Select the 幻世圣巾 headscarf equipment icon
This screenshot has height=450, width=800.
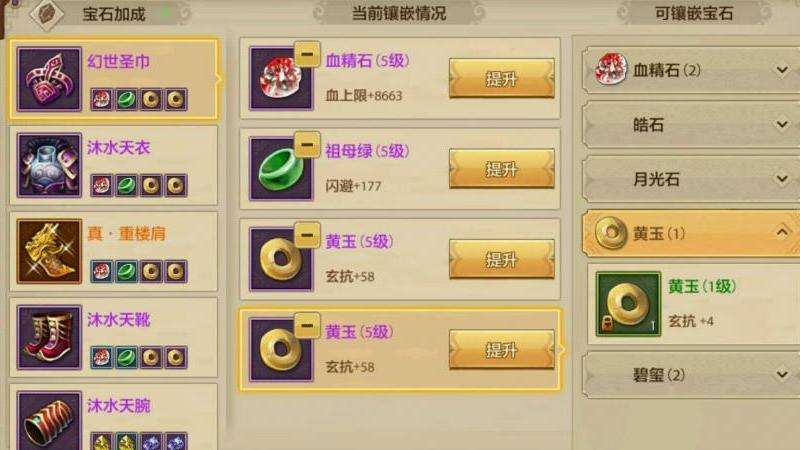49,79
